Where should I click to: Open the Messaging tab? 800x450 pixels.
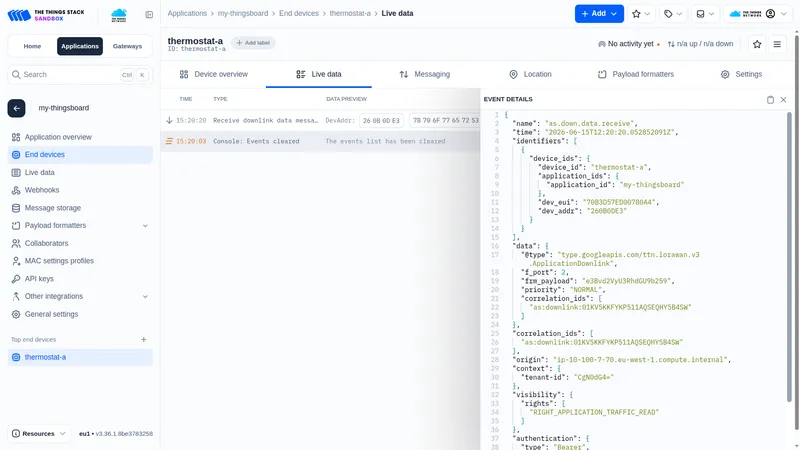coord(424,74)
